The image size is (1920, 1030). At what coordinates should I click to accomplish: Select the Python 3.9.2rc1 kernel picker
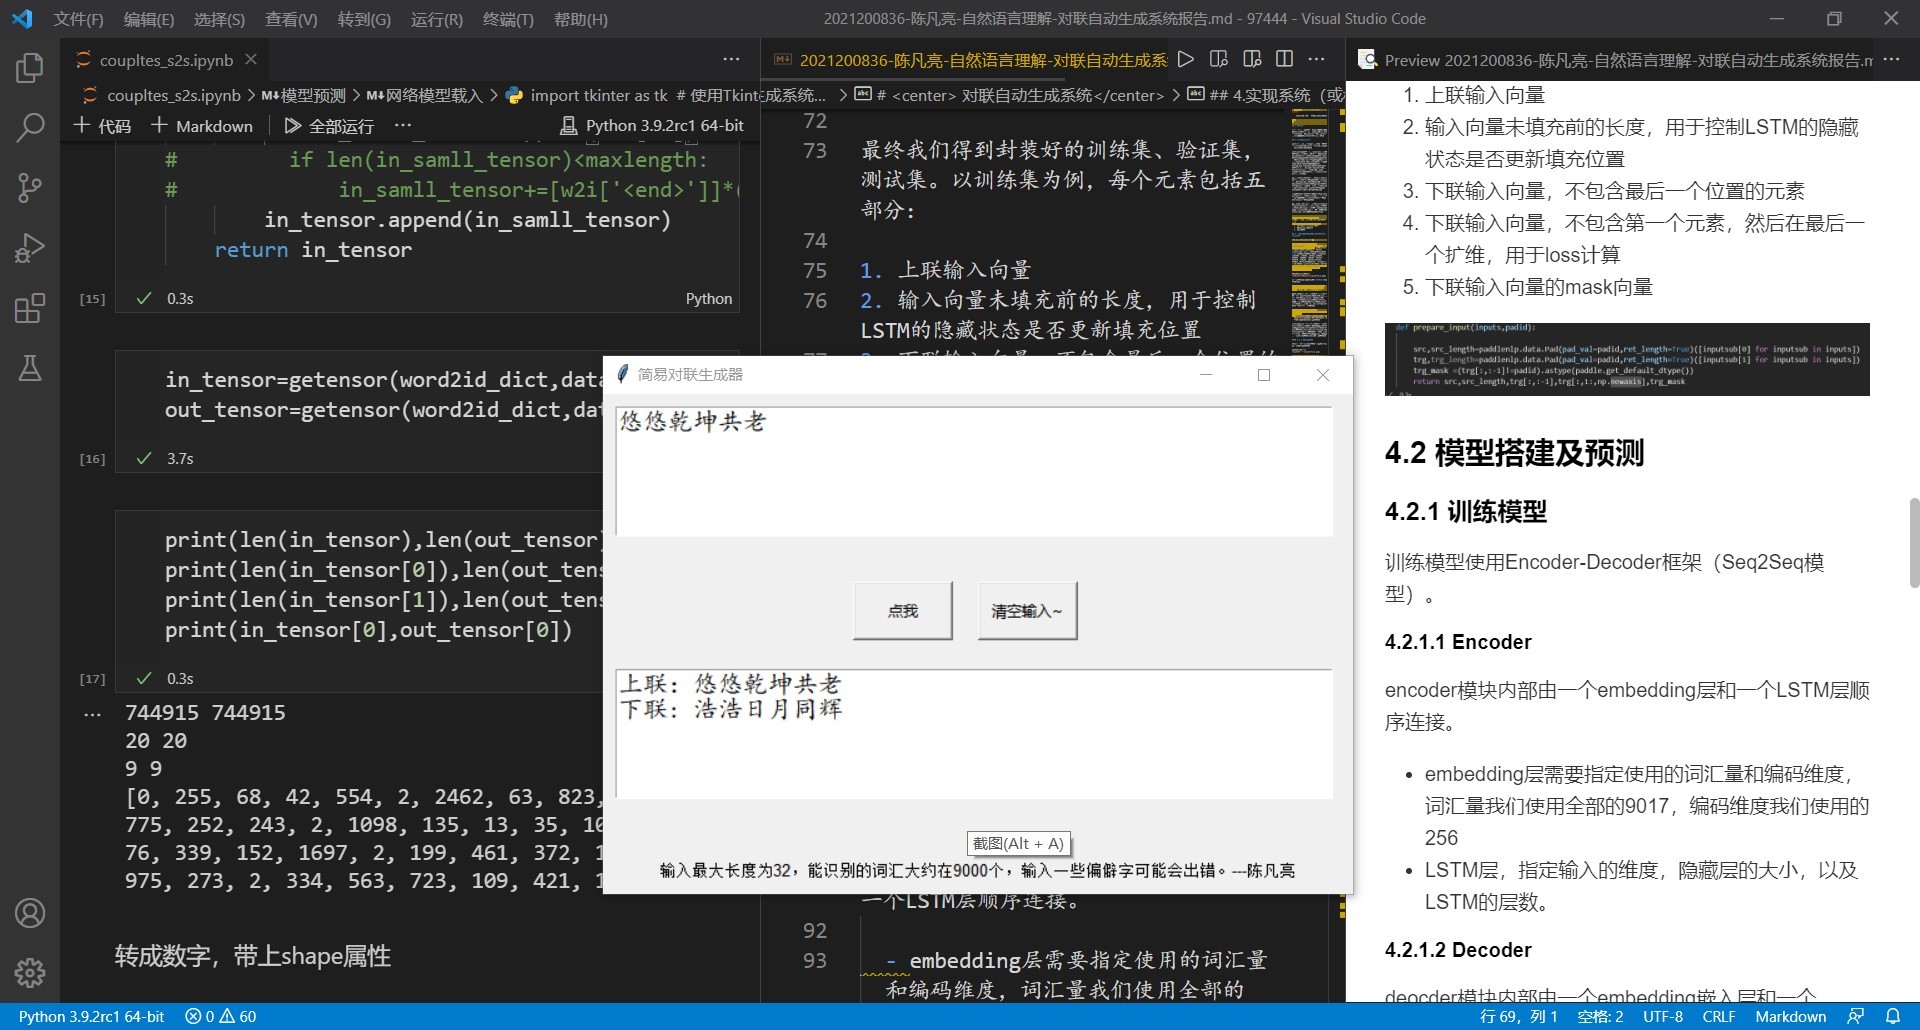tap(652, 126)
